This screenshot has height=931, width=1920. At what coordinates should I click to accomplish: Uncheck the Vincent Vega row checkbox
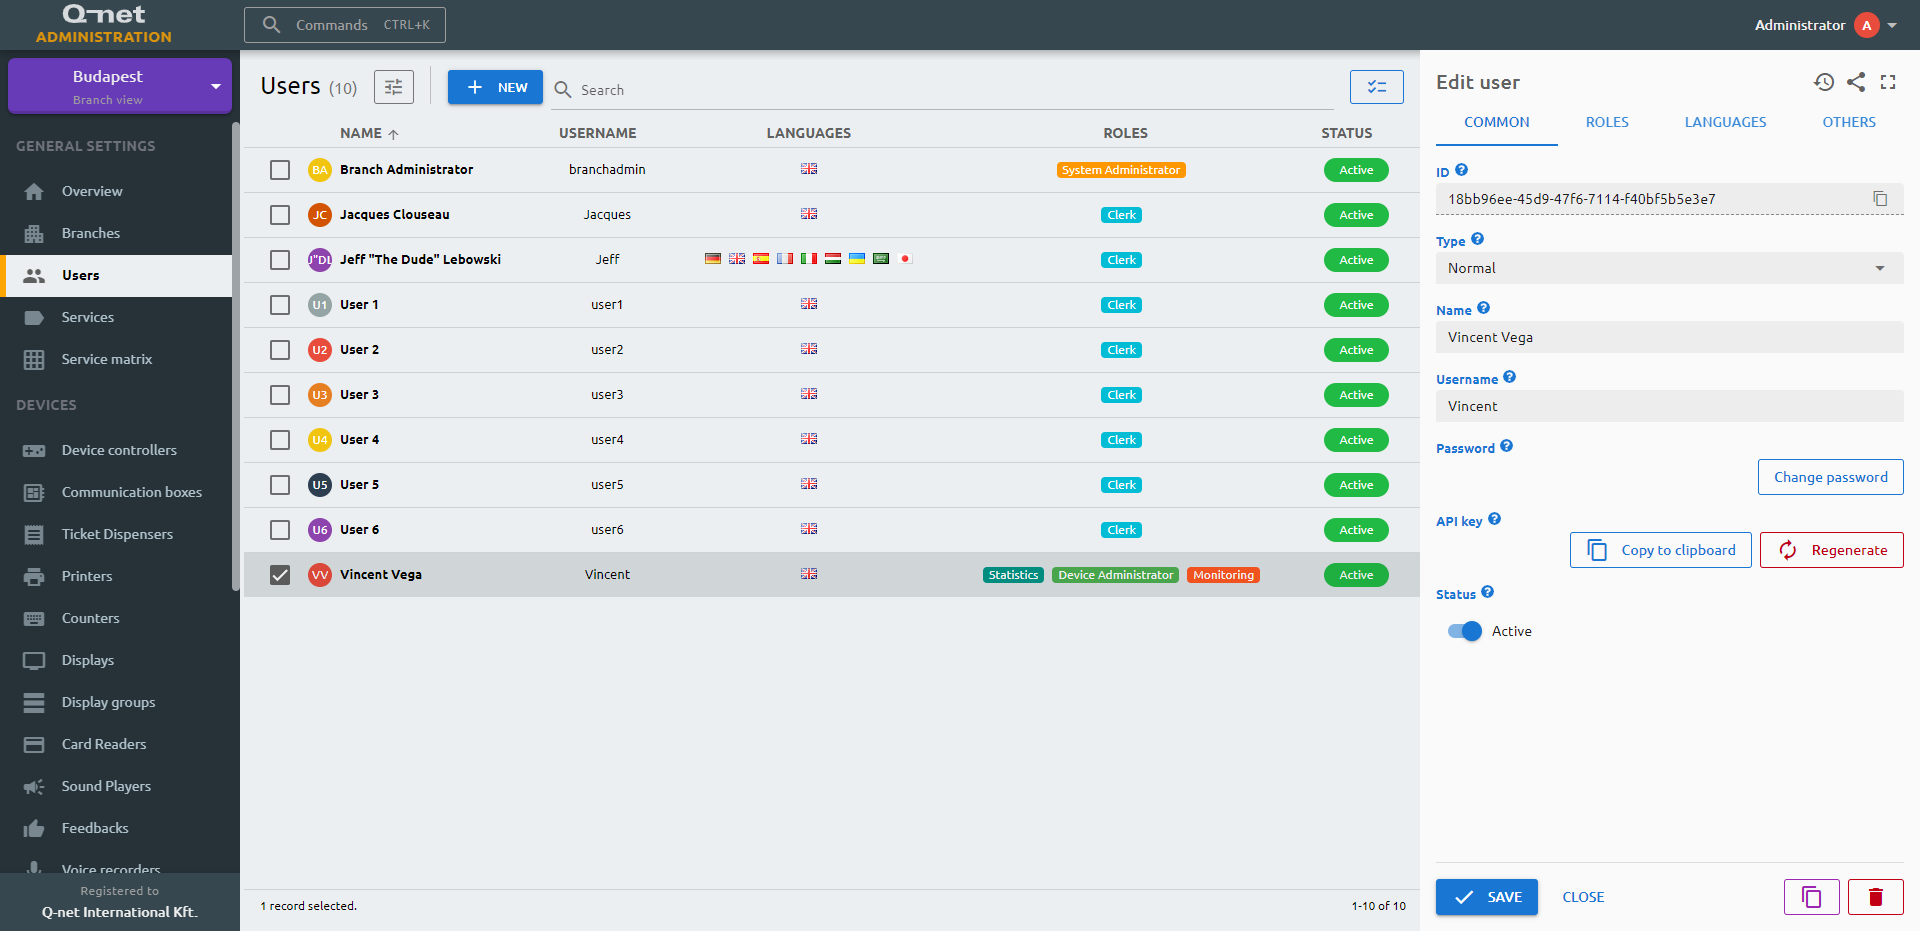point(280,575)
